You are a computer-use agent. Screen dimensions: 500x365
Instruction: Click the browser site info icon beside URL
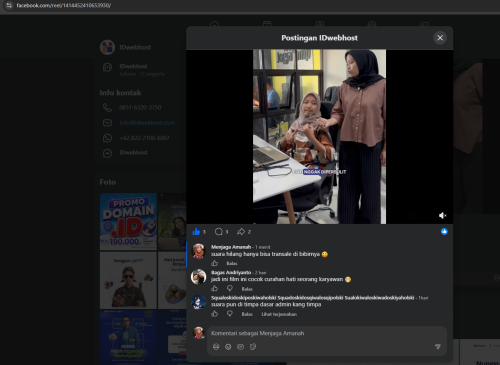[x=9, y=5]
